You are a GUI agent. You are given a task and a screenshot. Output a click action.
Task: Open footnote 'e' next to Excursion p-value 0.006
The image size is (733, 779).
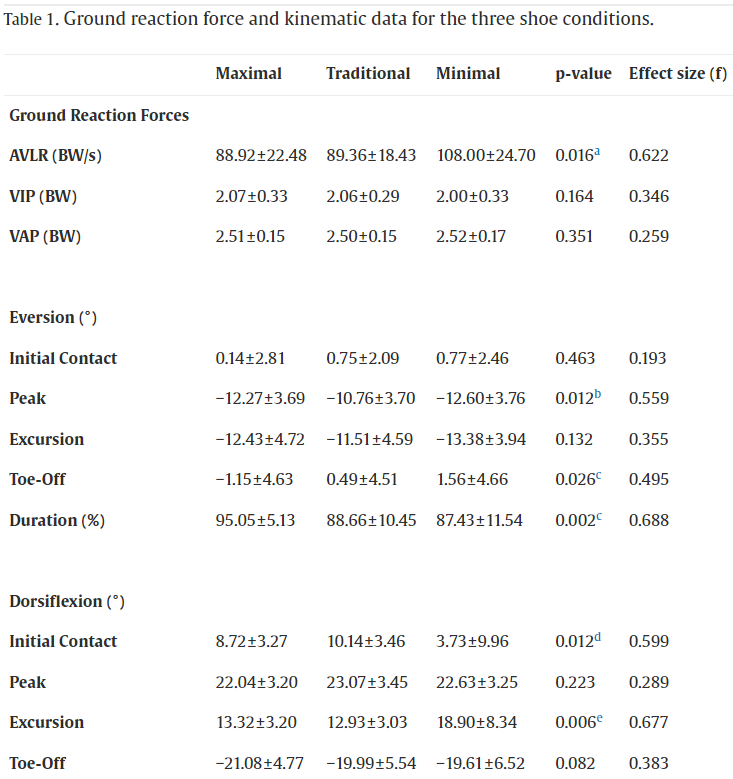(598, 718)
